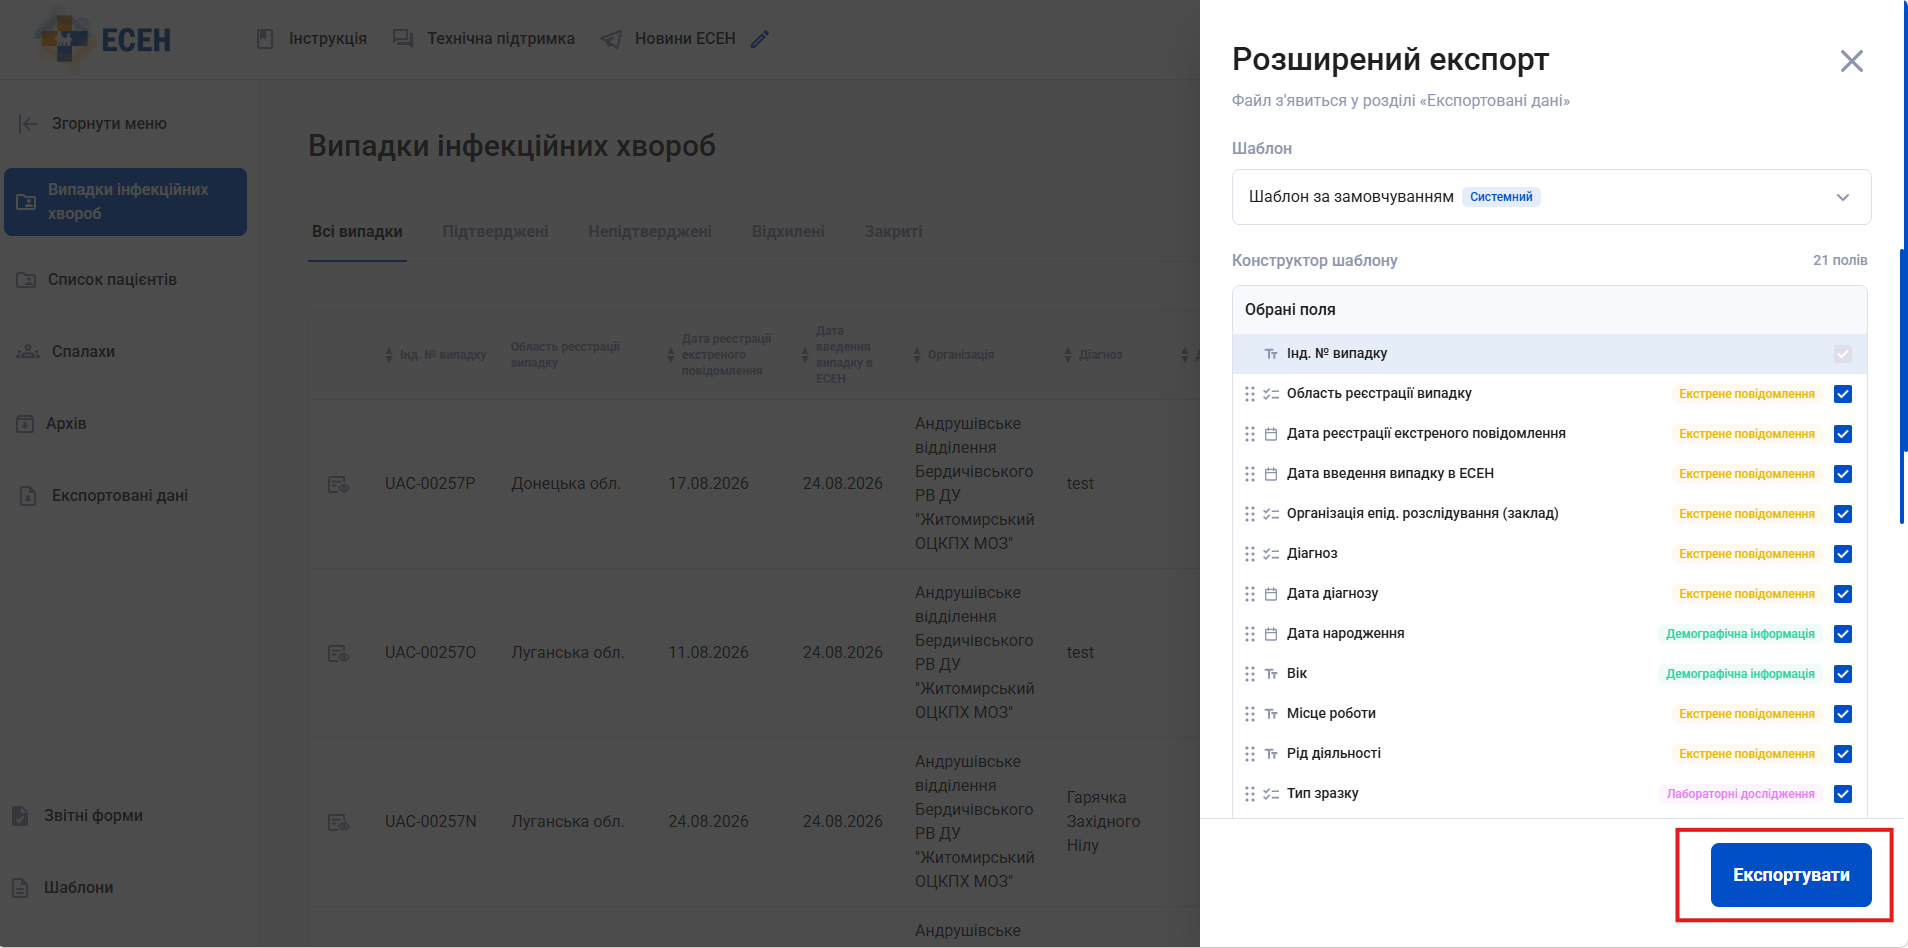Screen dimensions: 1908x948
Task: Uncheck Дата реєстрації екстреного повідомлення field
Action: click(1843, 434)
